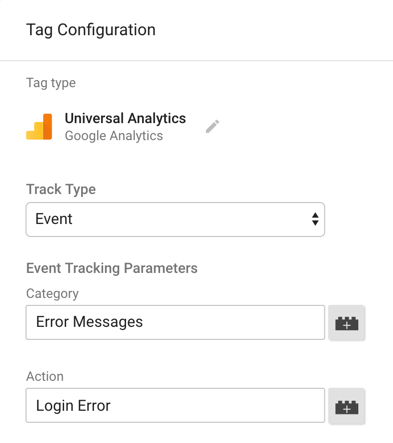Click the Category input containing Error Messages

click(x=175, y=322)
